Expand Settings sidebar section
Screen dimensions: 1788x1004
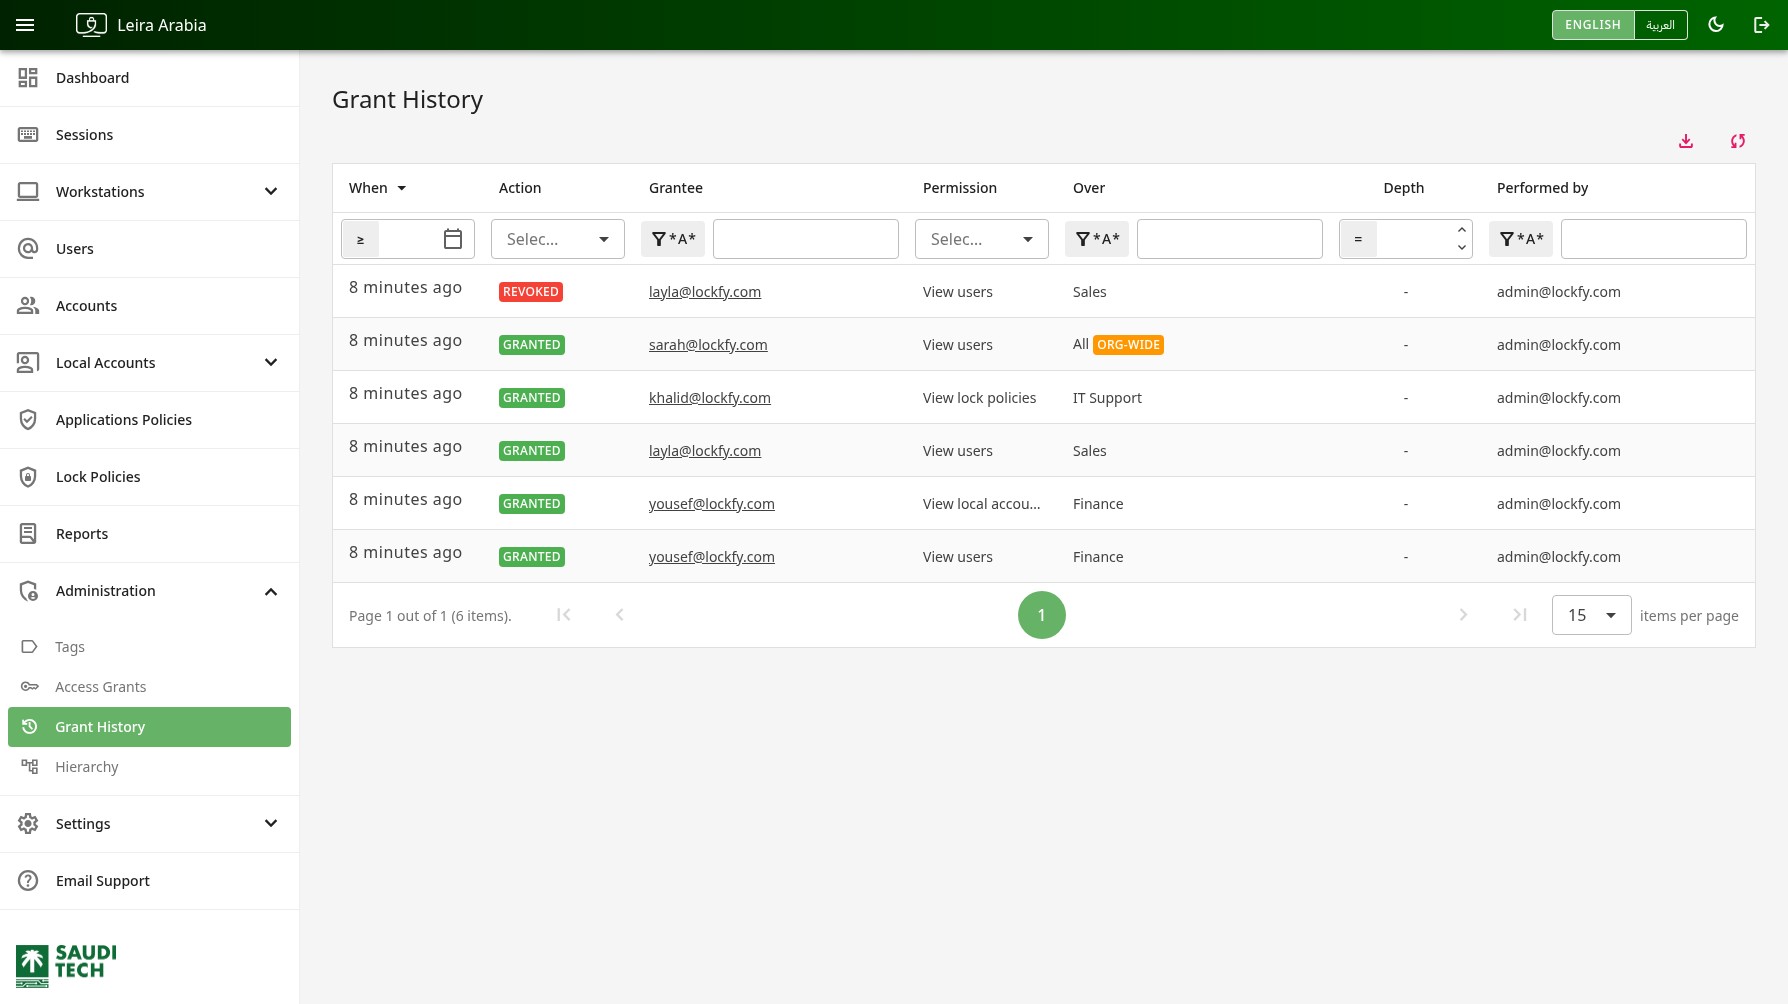click(x=149, y=824)
